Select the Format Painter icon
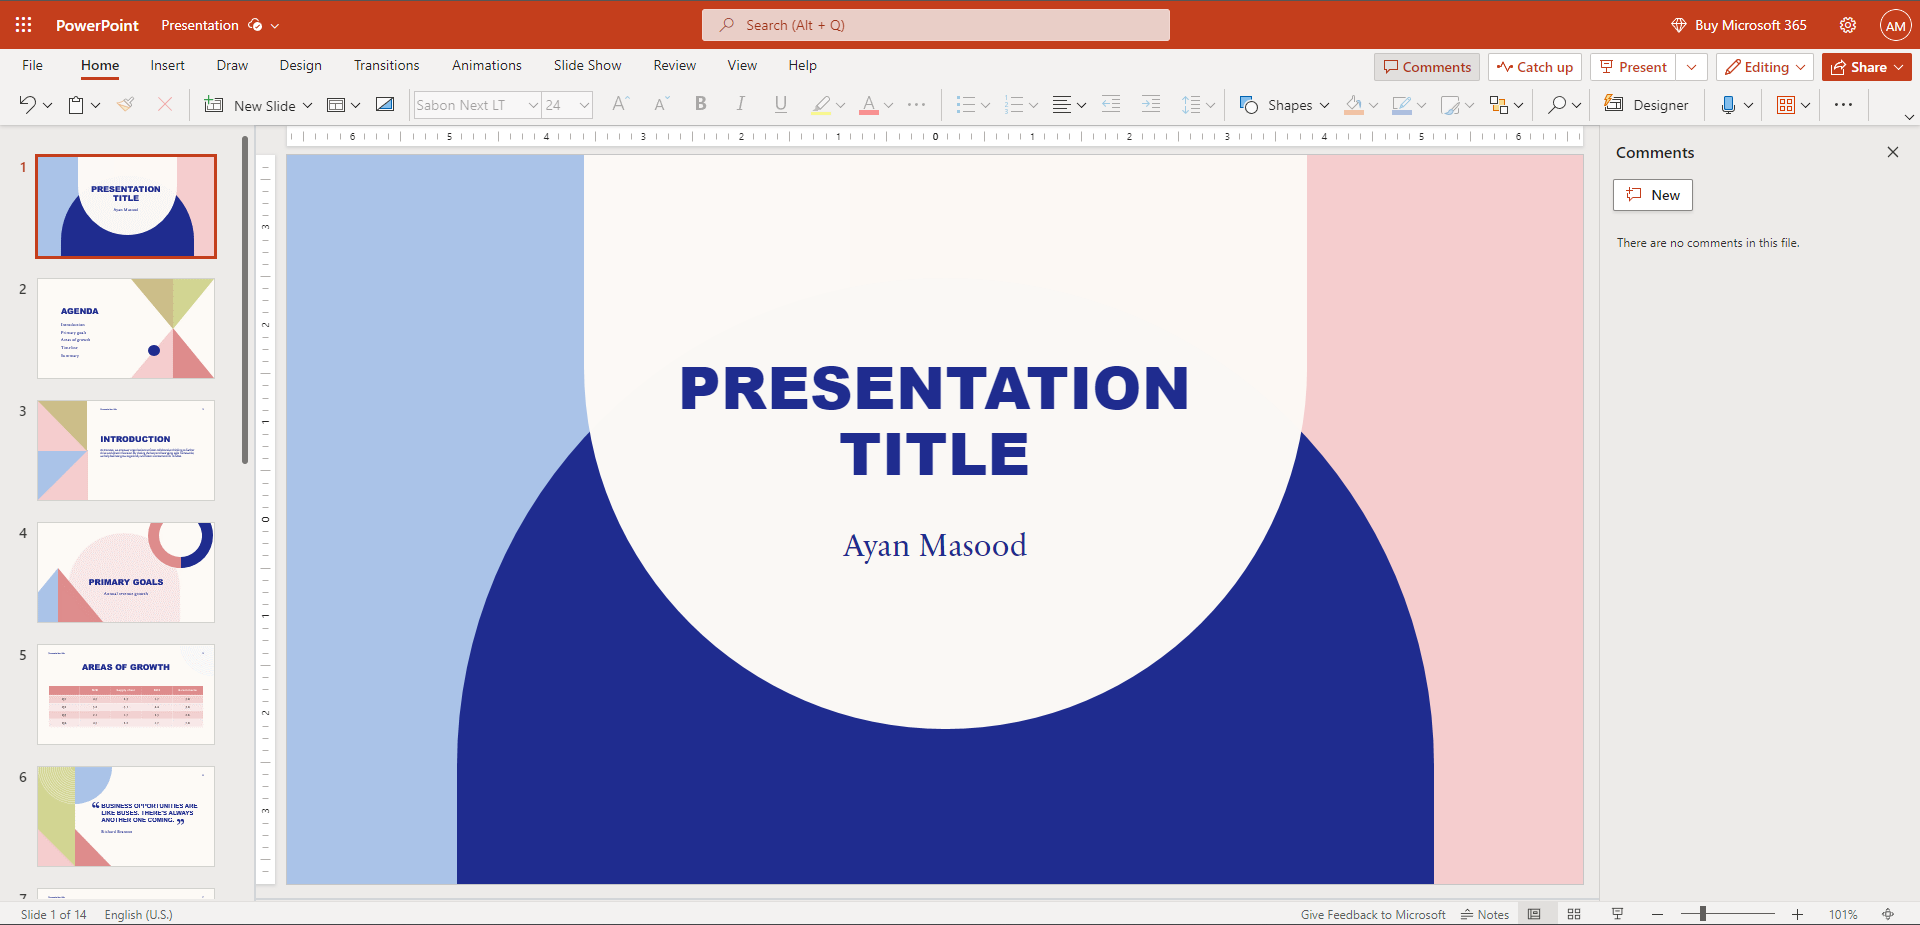 tap(126, 104)
